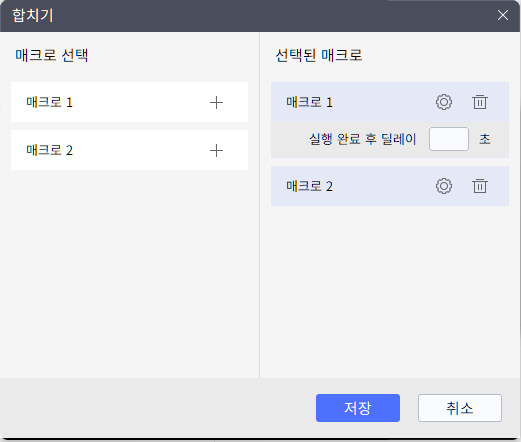This screenshot has height=442, width=521.
Task: Delete selected 매크로 1 with trash icon
Action: coord(480,102)
